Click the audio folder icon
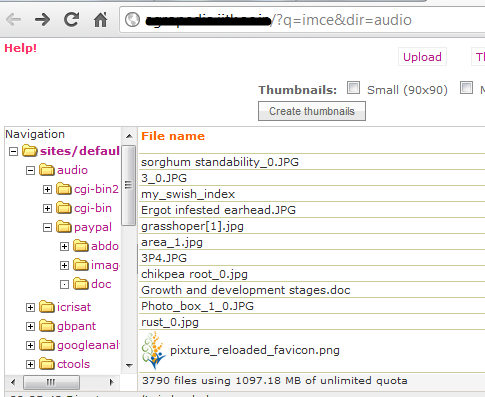Viewport: 485px width, 397px height. click(x=47, y=170)
